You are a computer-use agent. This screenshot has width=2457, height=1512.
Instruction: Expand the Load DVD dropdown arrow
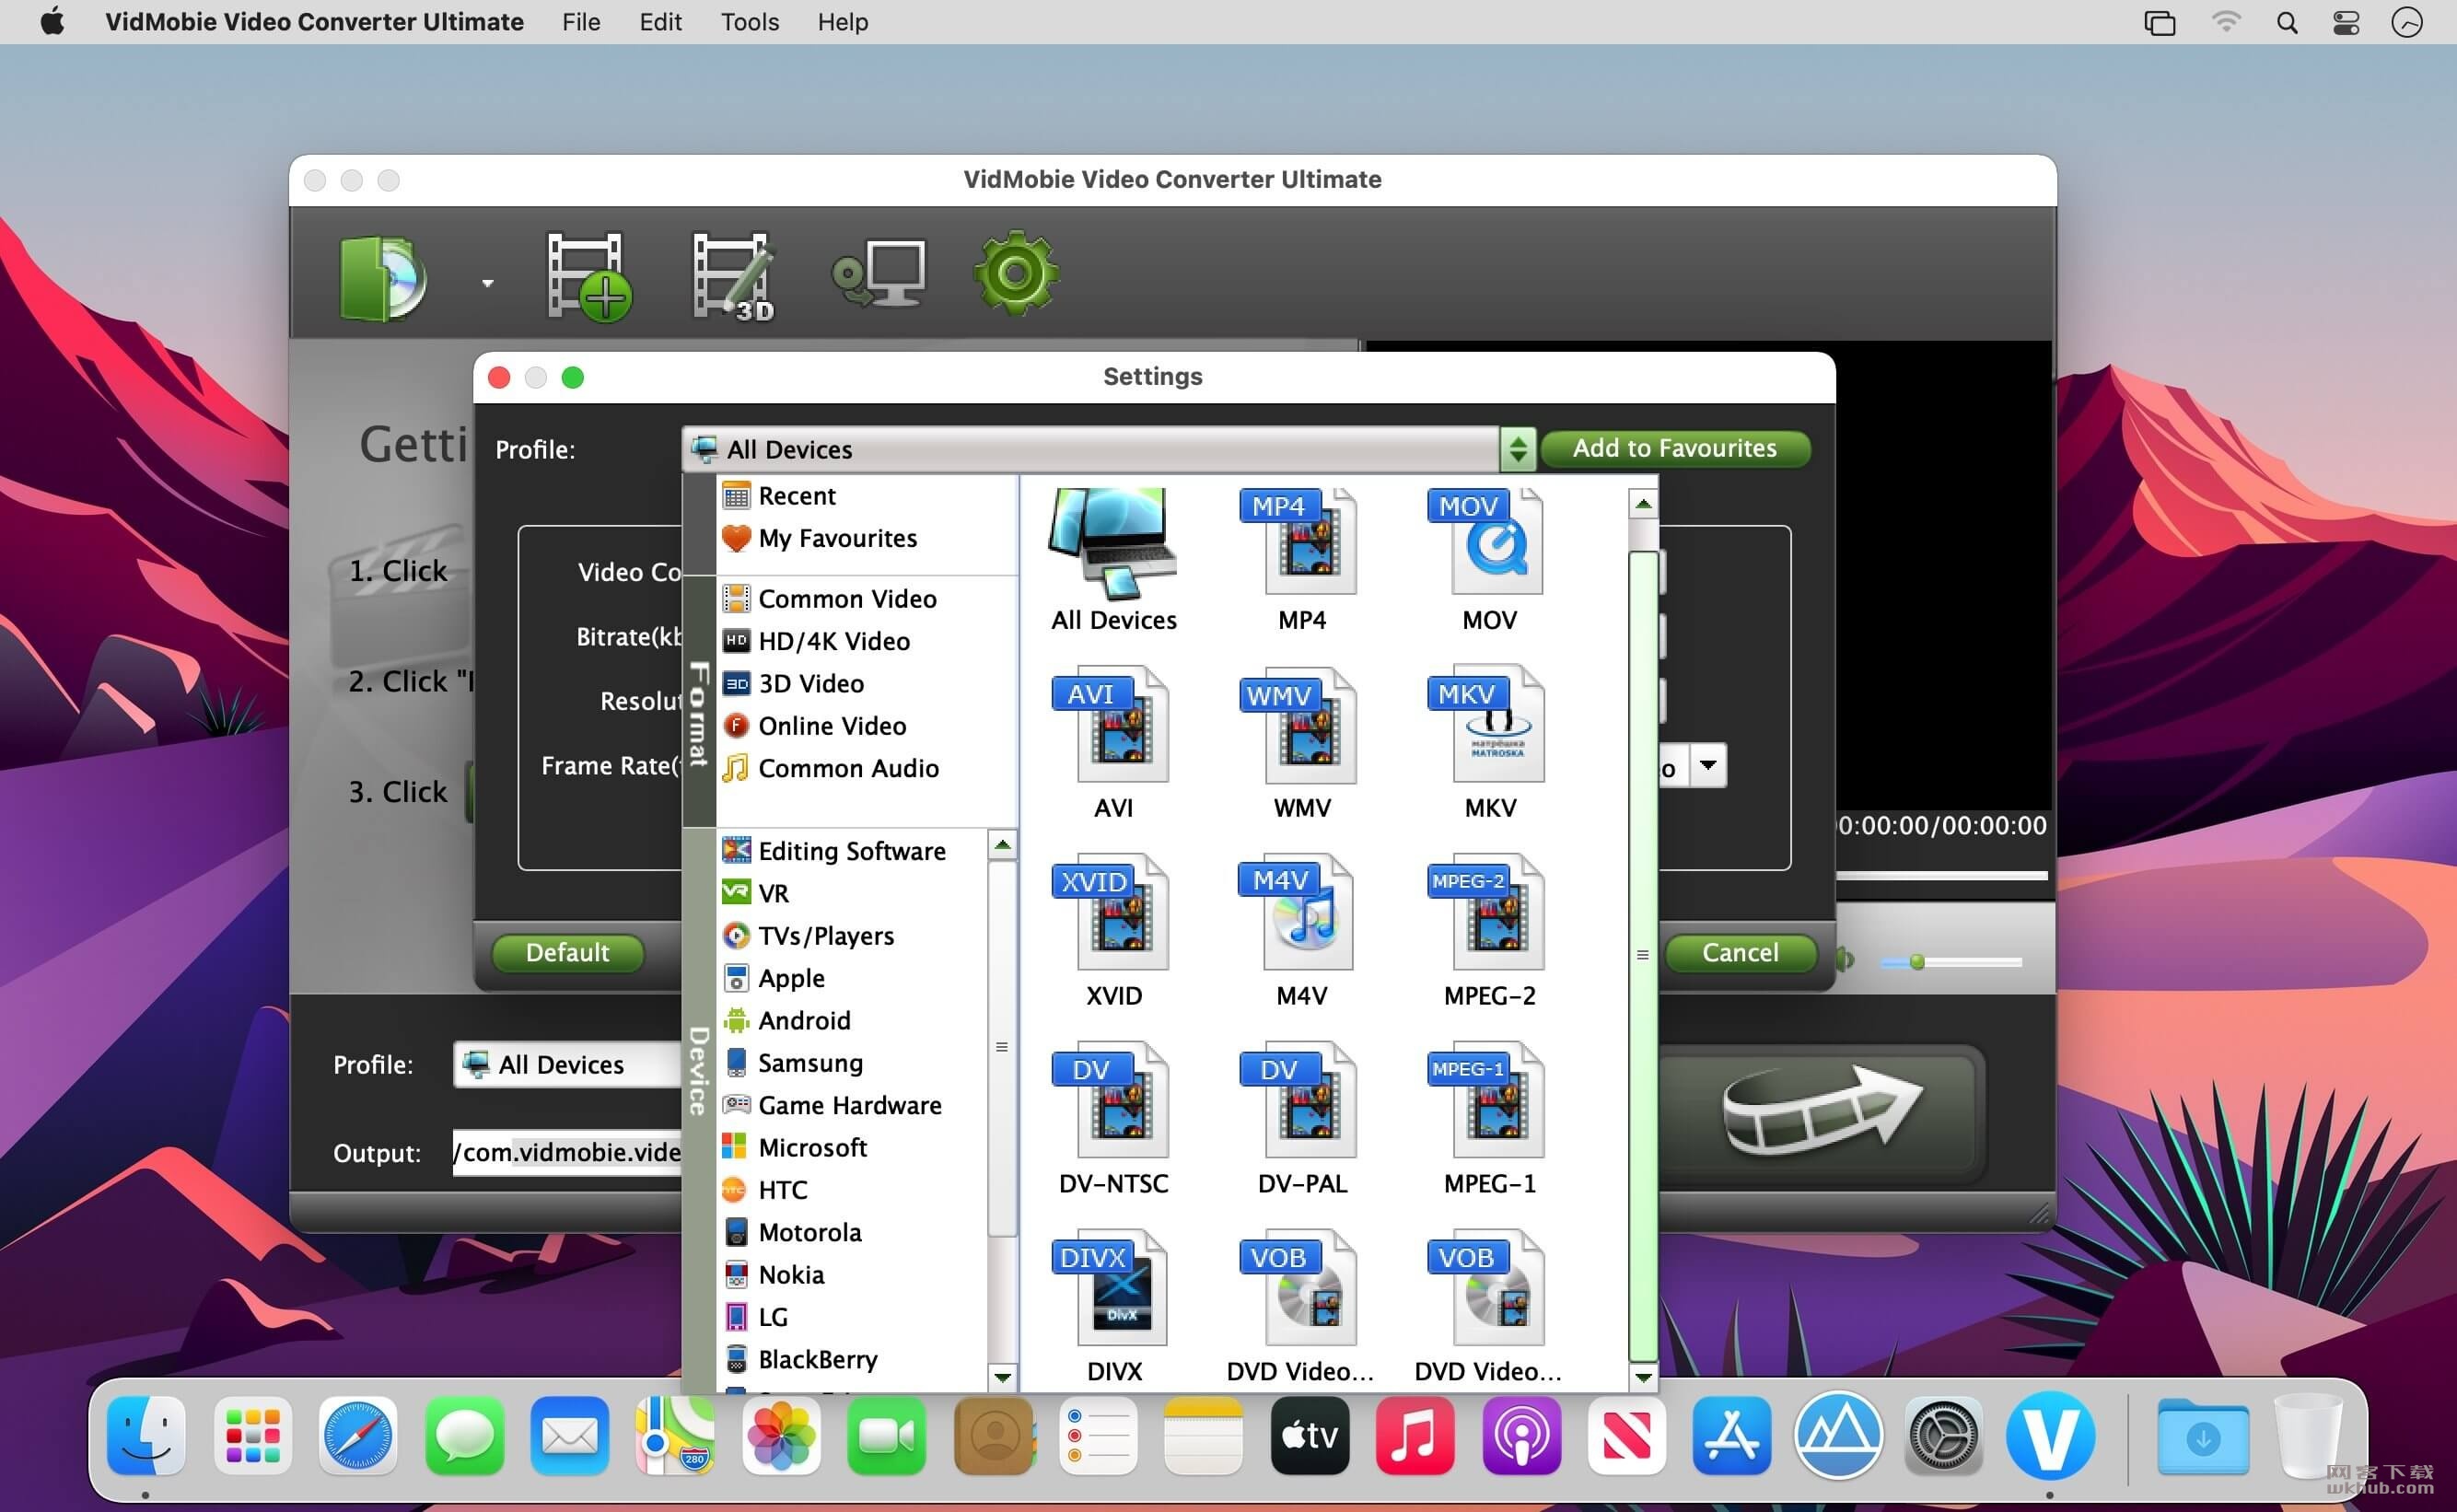tap(487, 283)
